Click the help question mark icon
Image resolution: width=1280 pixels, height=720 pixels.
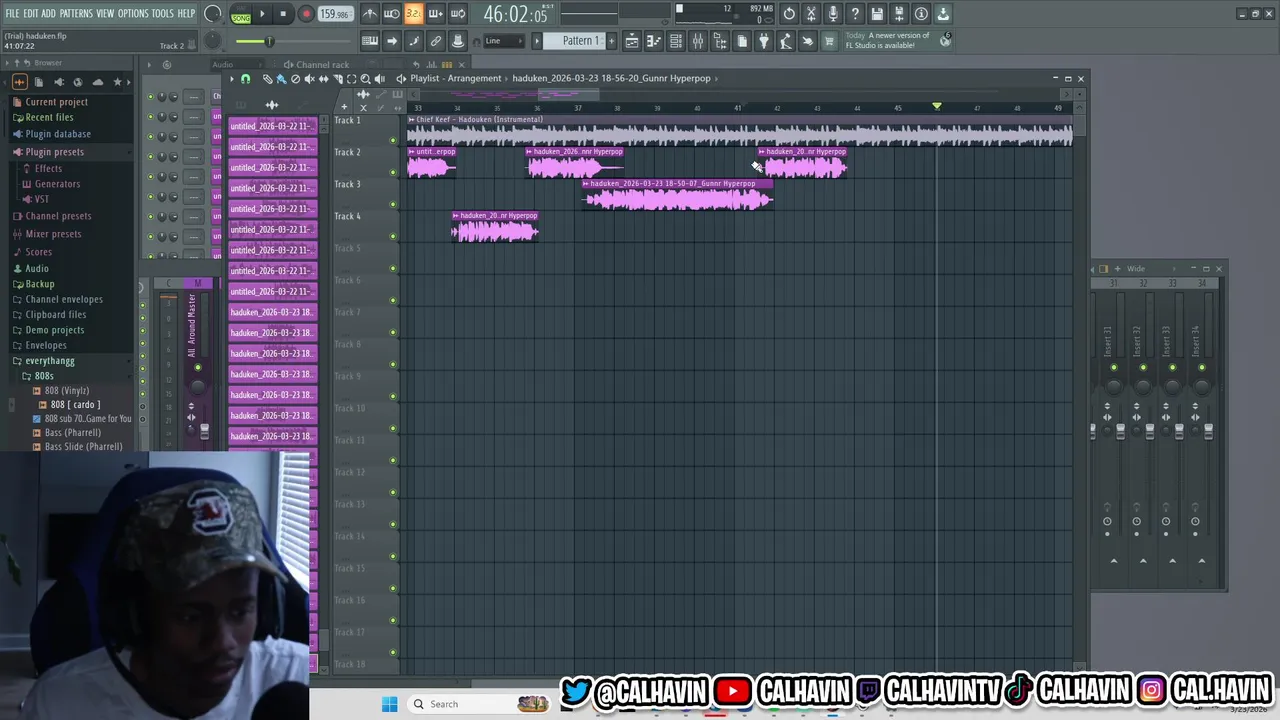(855, 14)
